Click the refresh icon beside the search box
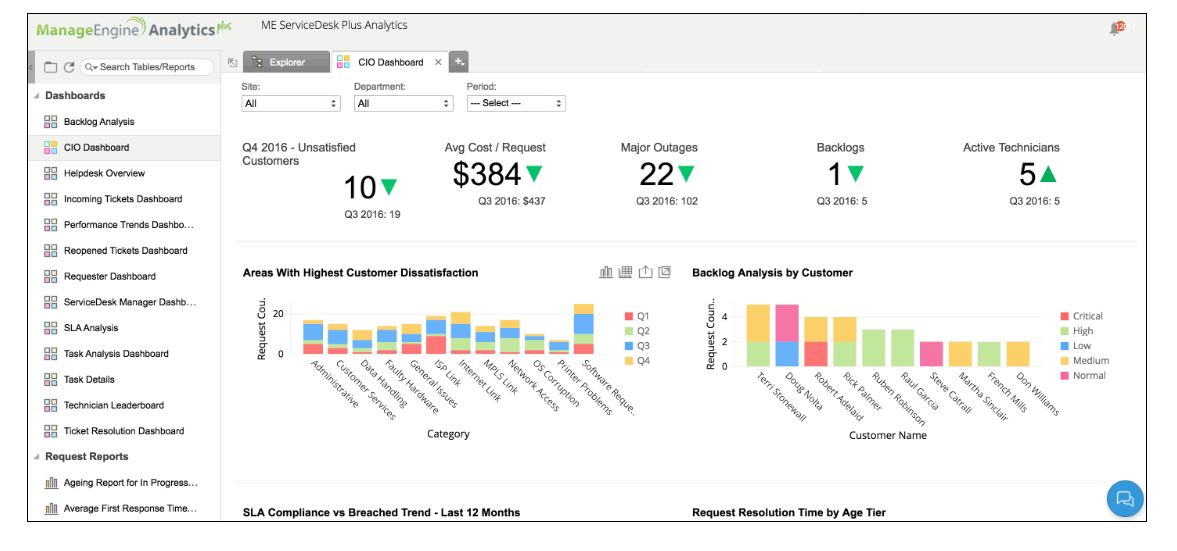The width and height of the screenshot is (1177, 551). (69, 67)
